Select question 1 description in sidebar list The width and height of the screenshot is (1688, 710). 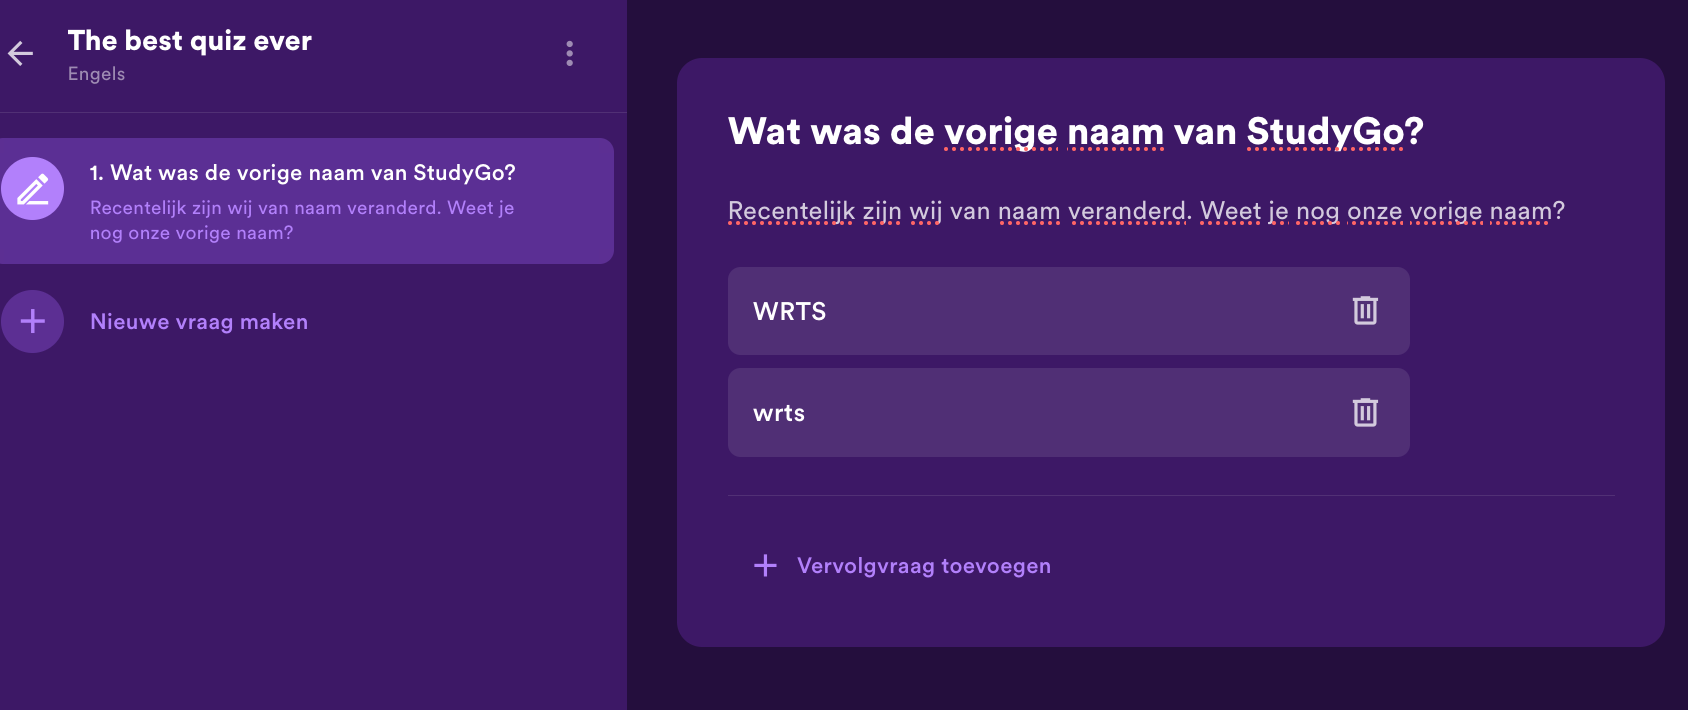coord(302,220)
